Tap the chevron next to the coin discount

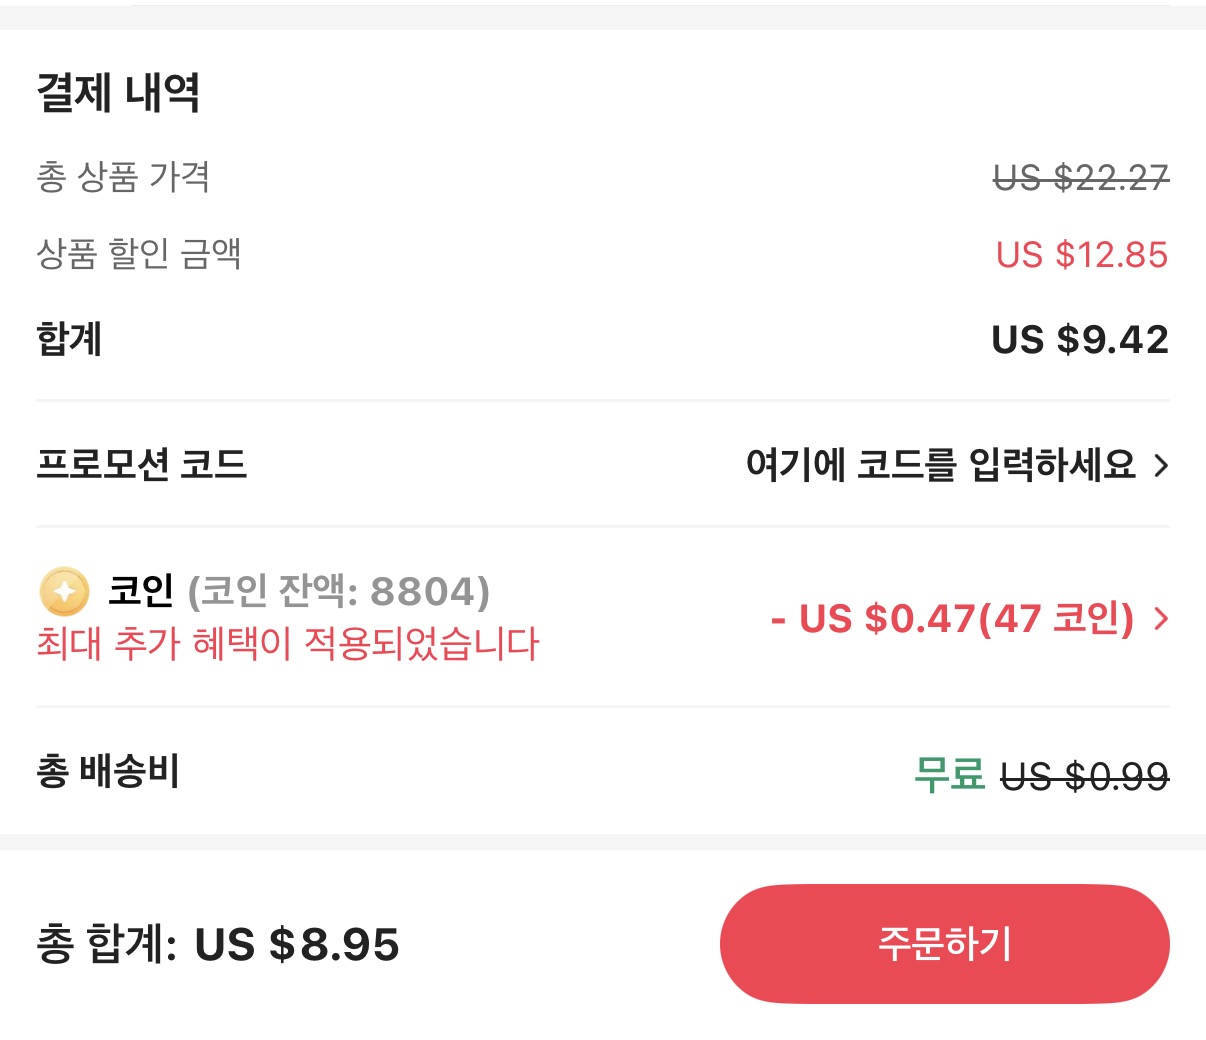pos(1160,620)
